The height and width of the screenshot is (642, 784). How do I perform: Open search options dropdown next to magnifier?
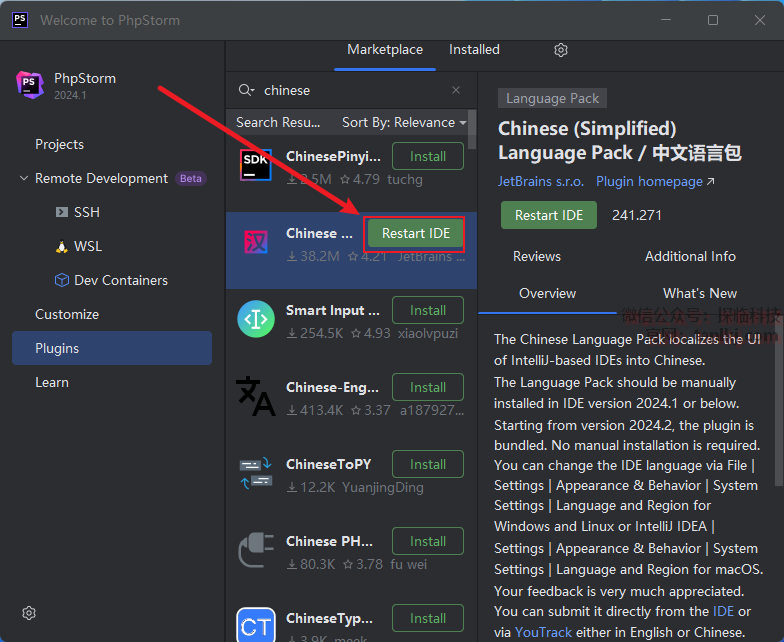[254, 91]
